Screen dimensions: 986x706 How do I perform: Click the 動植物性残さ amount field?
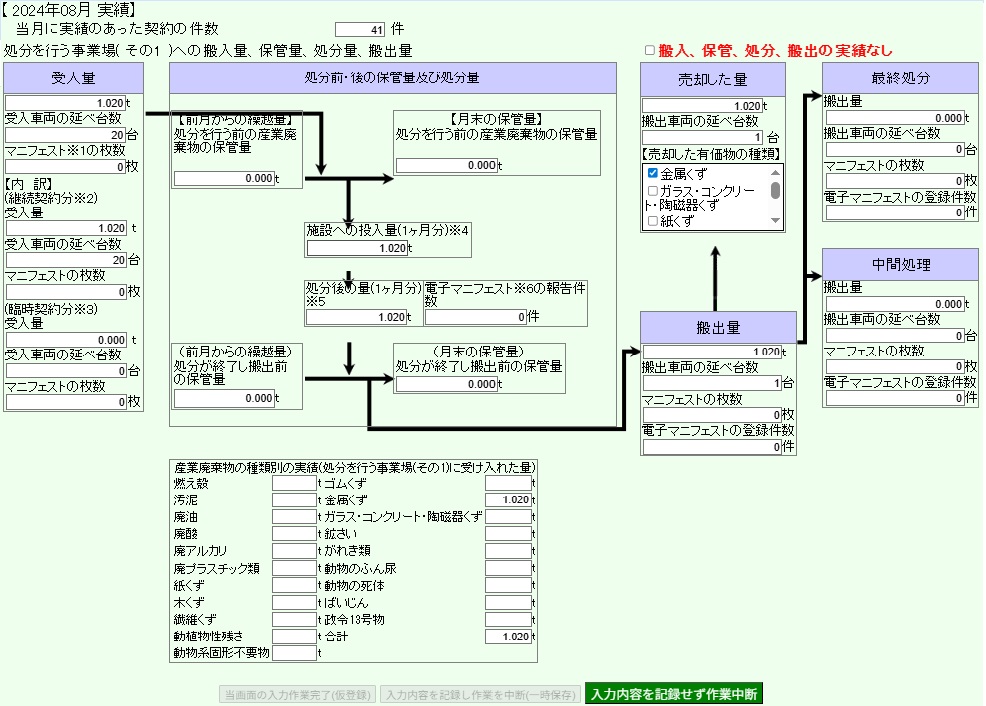[294, 636]
